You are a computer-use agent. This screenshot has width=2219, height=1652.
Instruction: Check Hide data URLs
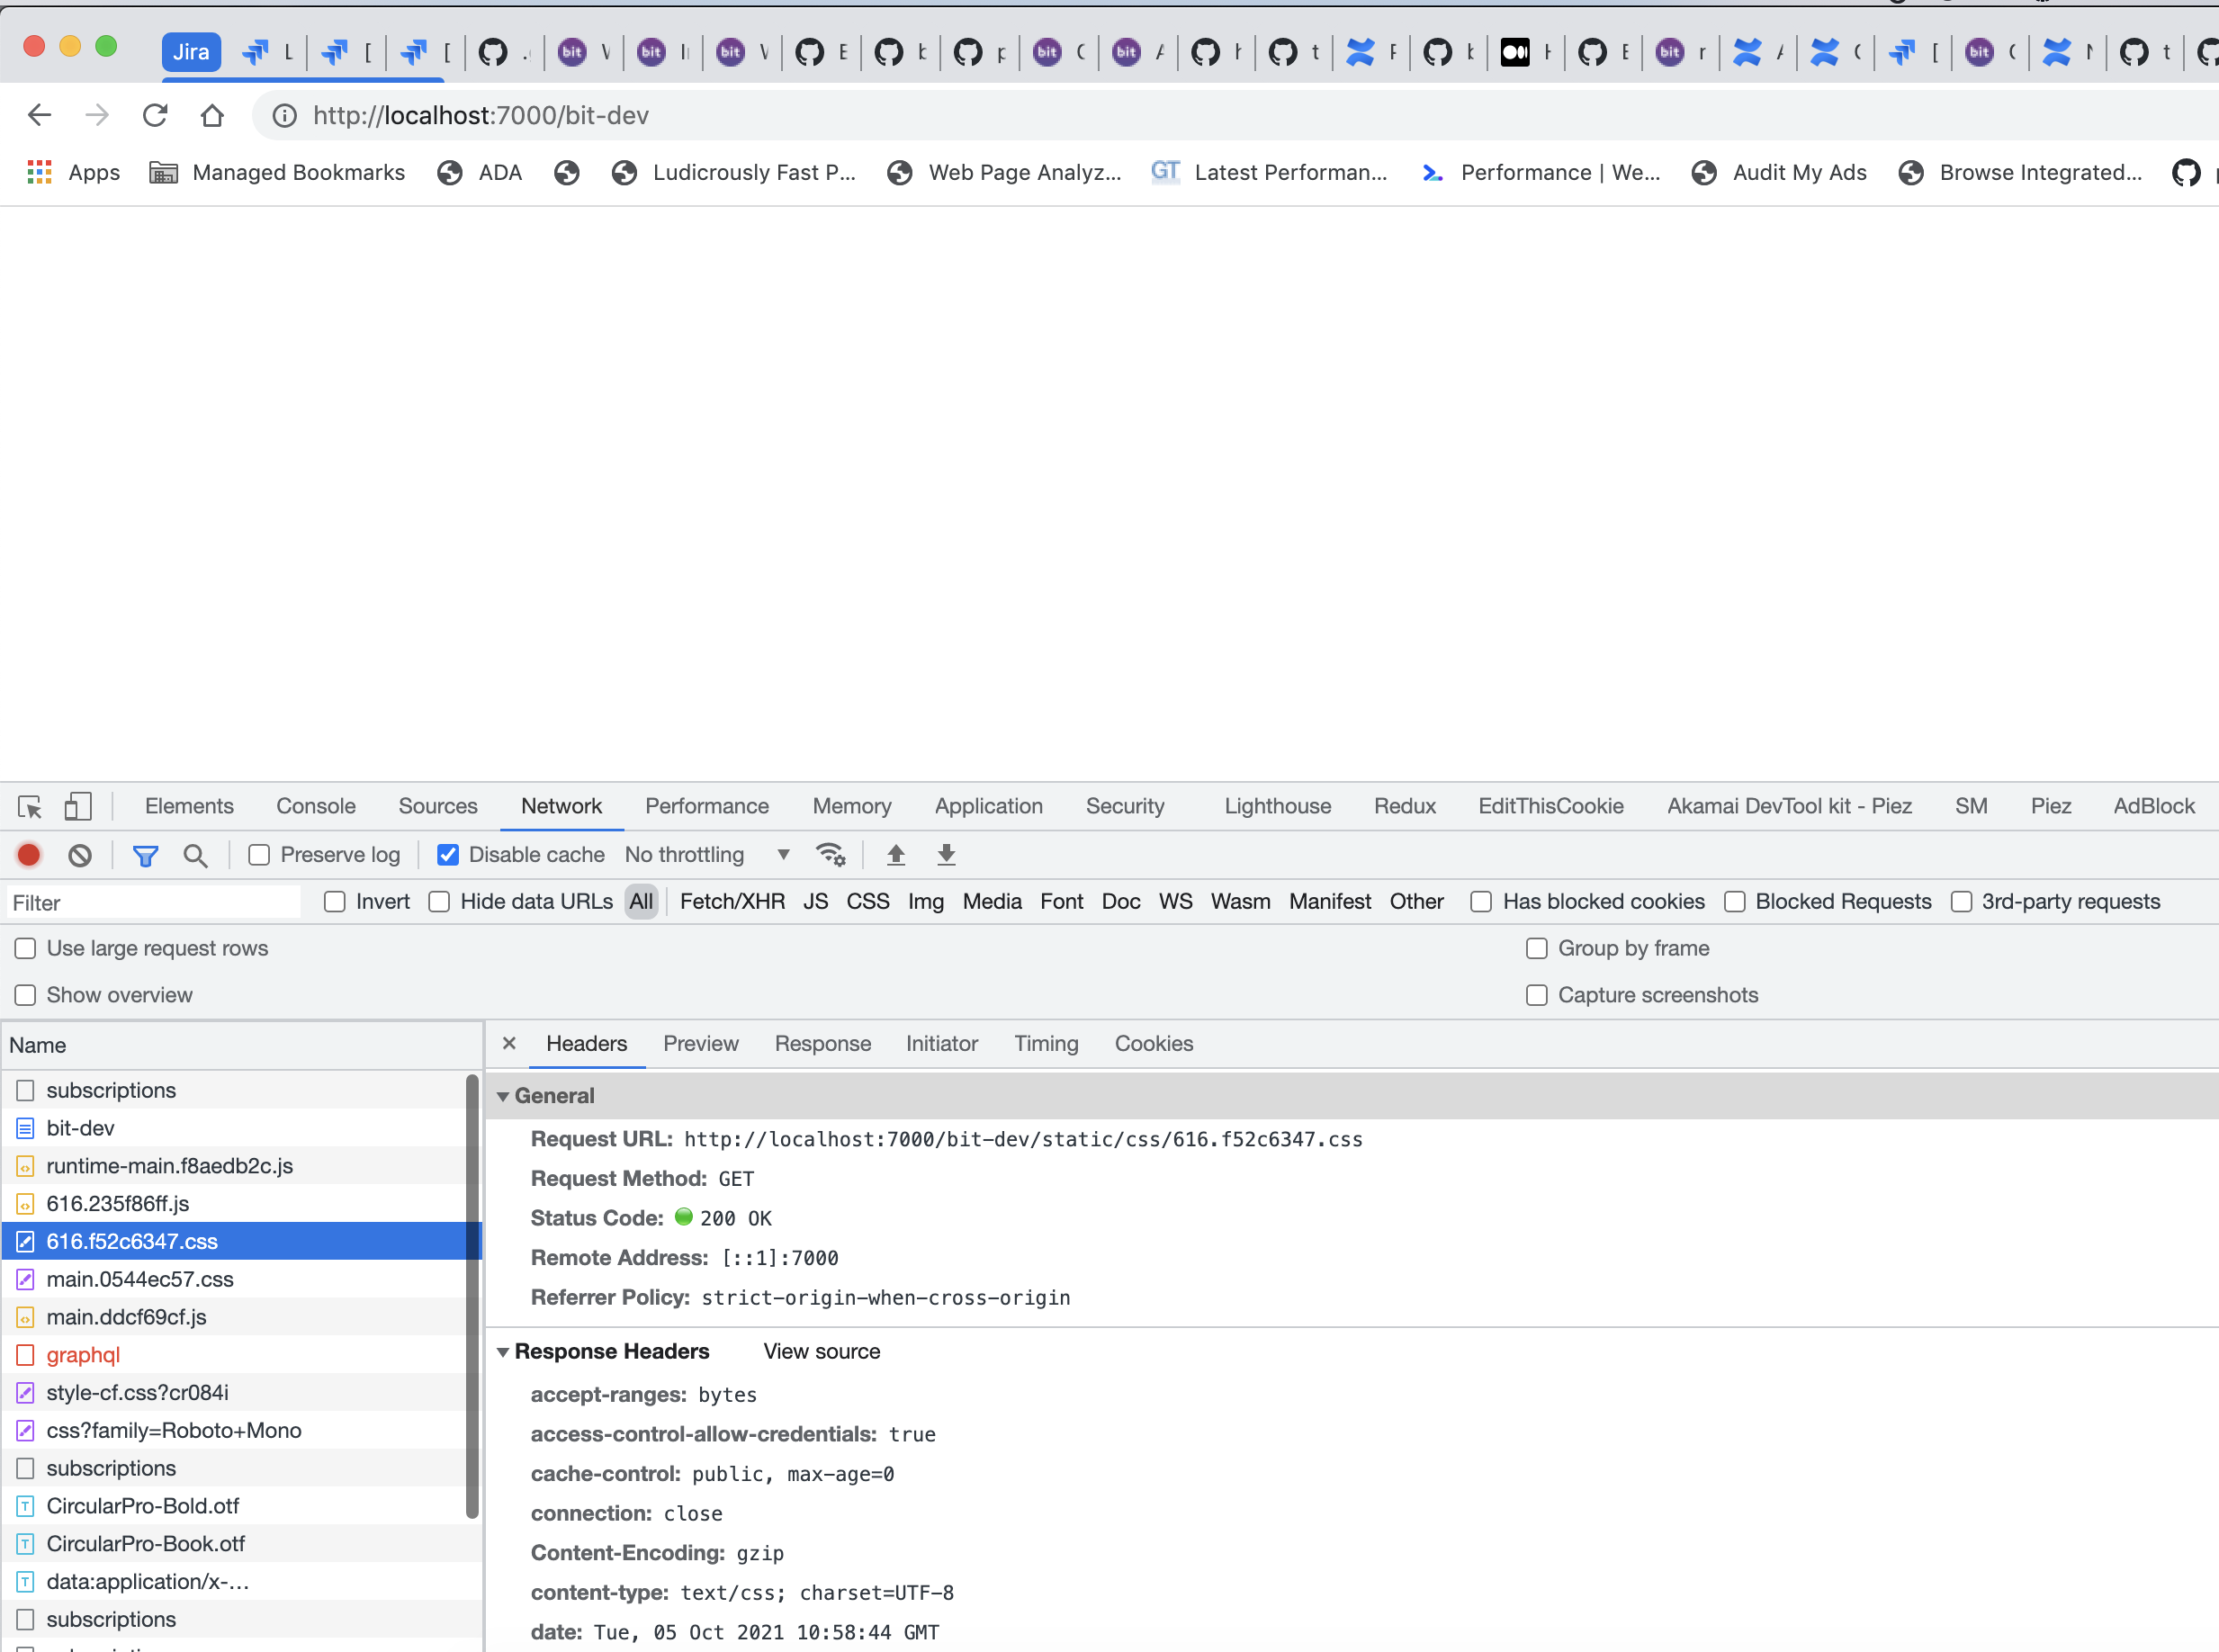coord(439,902)
